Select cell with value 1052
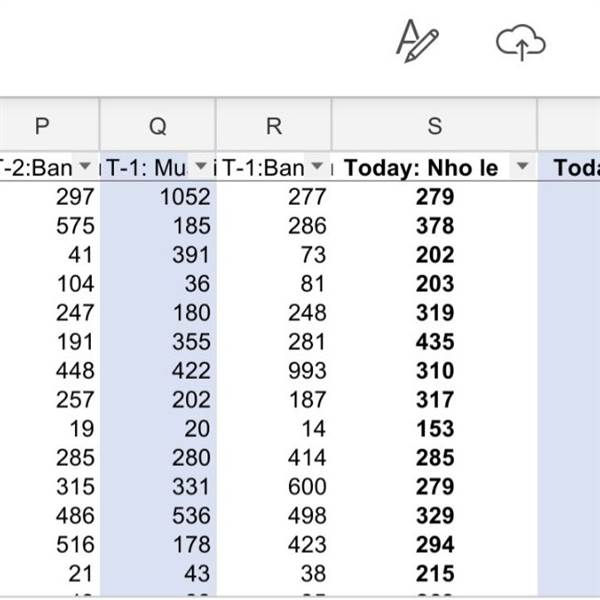Screen dimensions: 600x600 coord(185,197)
